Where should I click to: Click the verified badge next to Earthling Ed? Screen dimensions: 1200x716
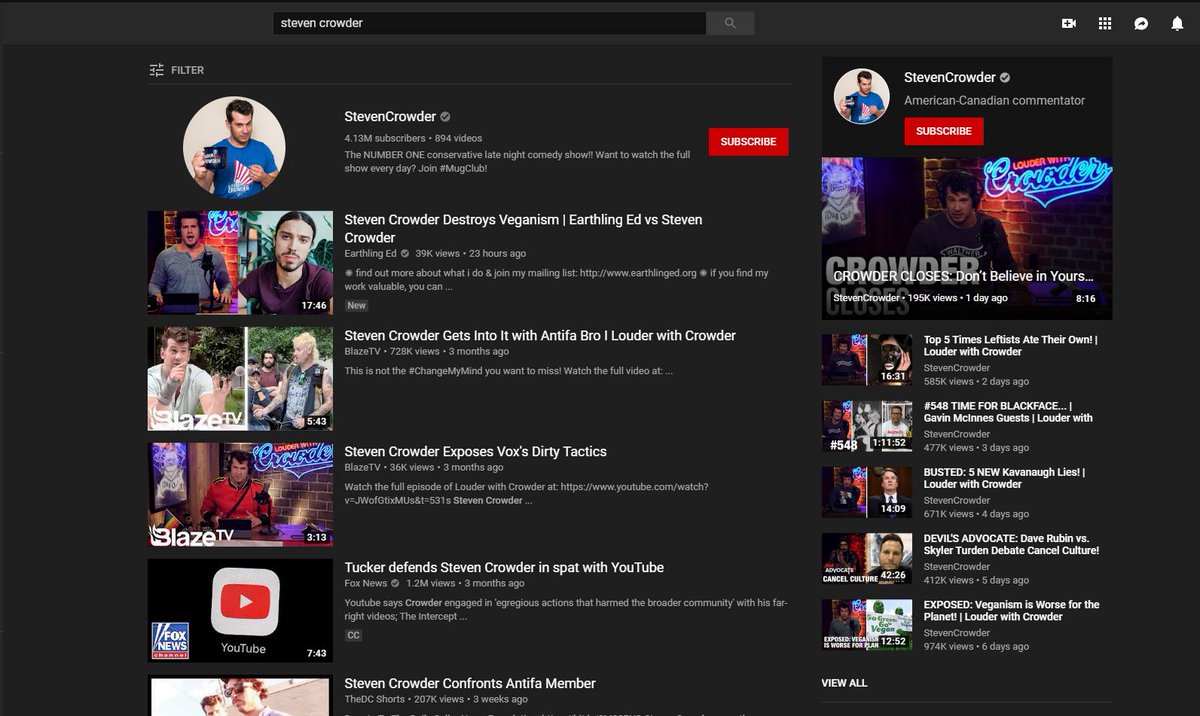(405, 253)
